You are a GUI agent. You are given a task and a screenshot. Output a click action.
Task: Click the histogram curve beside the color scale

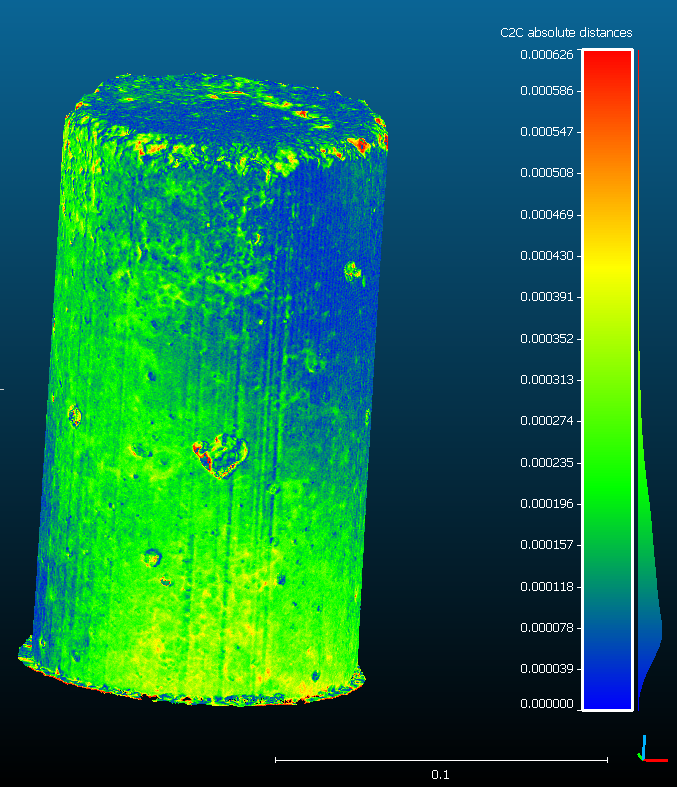650,620
